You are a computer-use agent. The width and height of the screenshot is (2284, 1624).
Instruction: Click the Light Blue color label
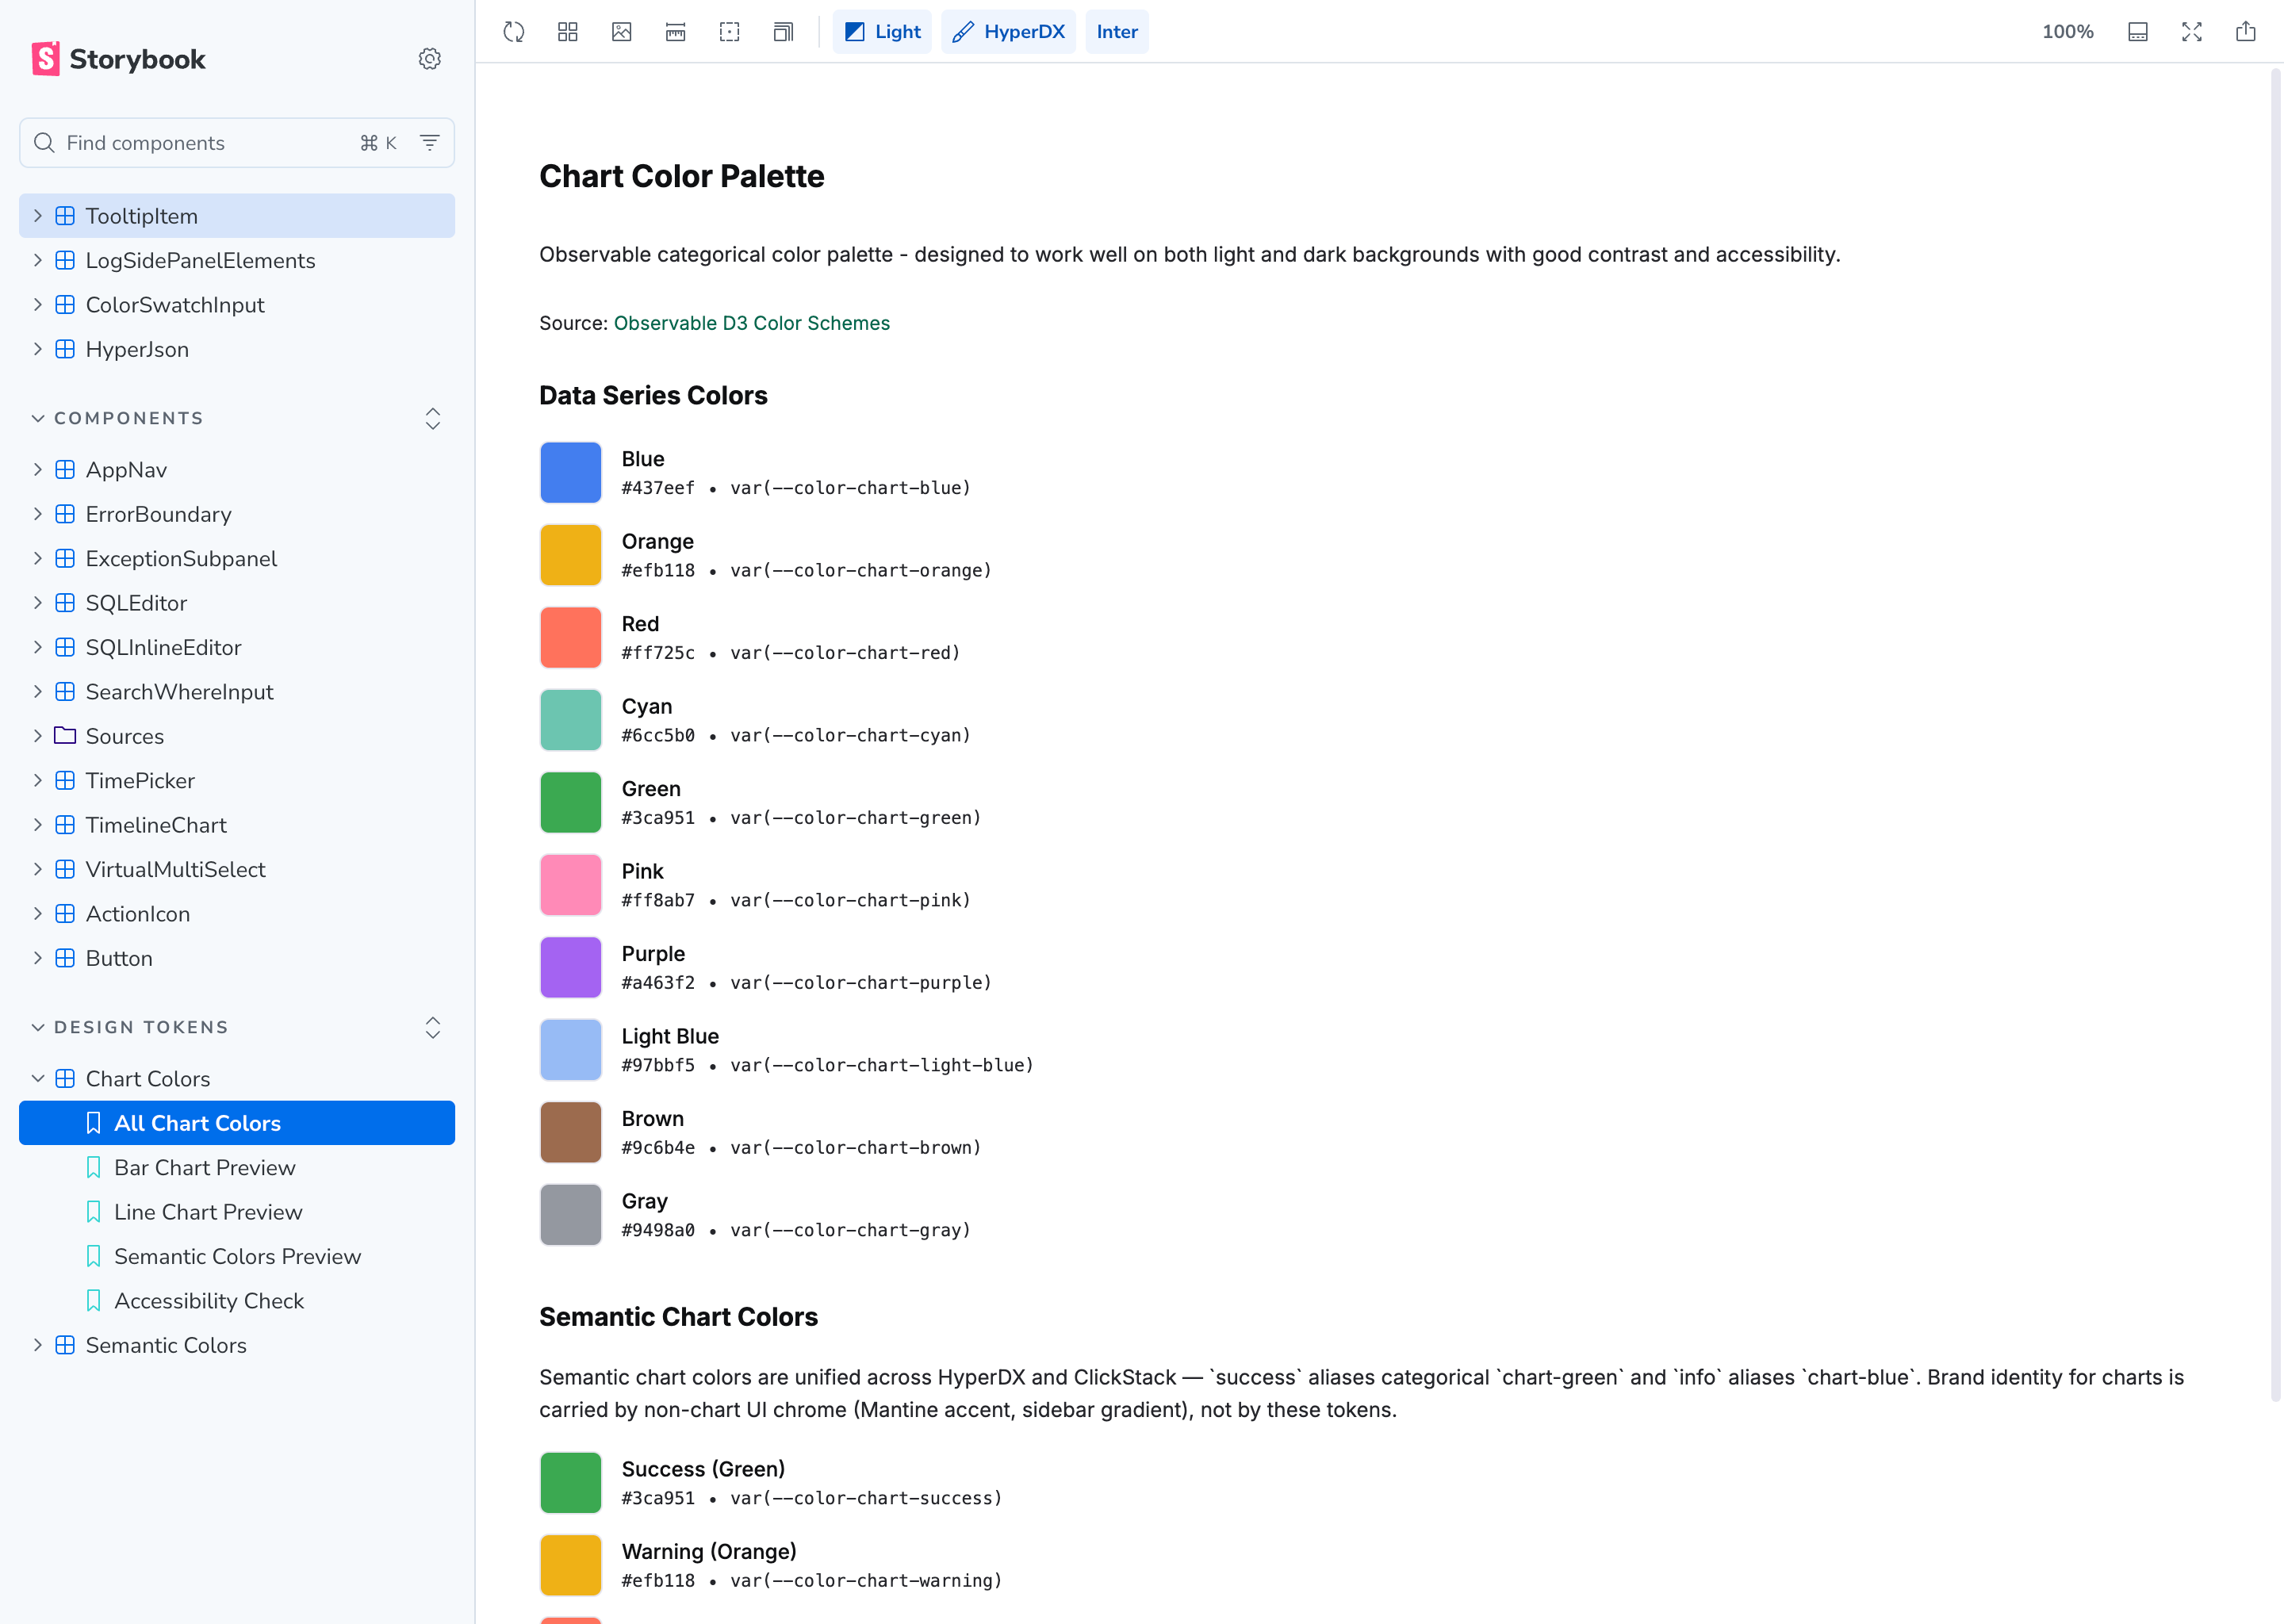tap(670, 1036)
